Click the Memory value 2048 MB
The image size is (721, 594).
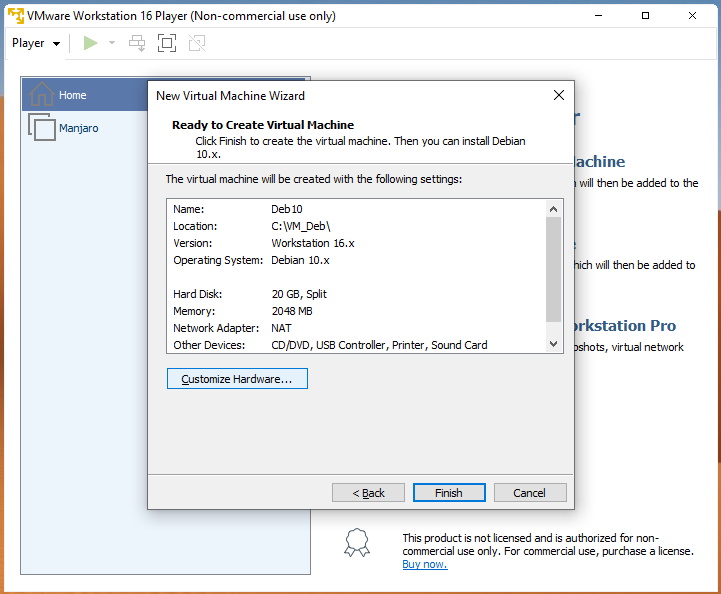pyautogui.click(x=292, y=311)
